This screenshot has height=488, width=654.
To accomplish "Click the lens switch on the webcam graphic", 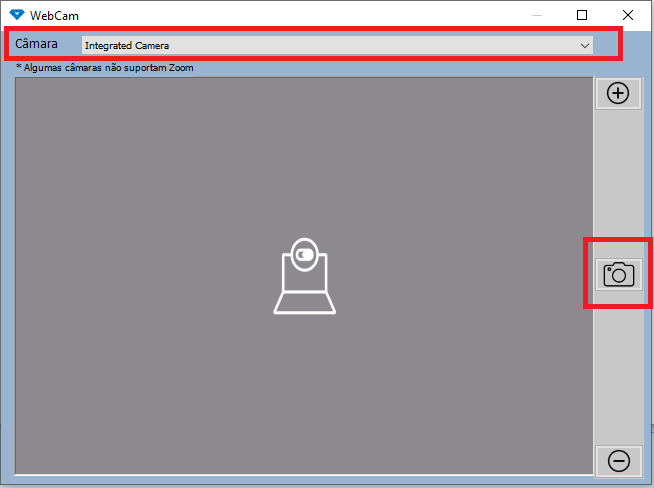I will click(306, 255).
